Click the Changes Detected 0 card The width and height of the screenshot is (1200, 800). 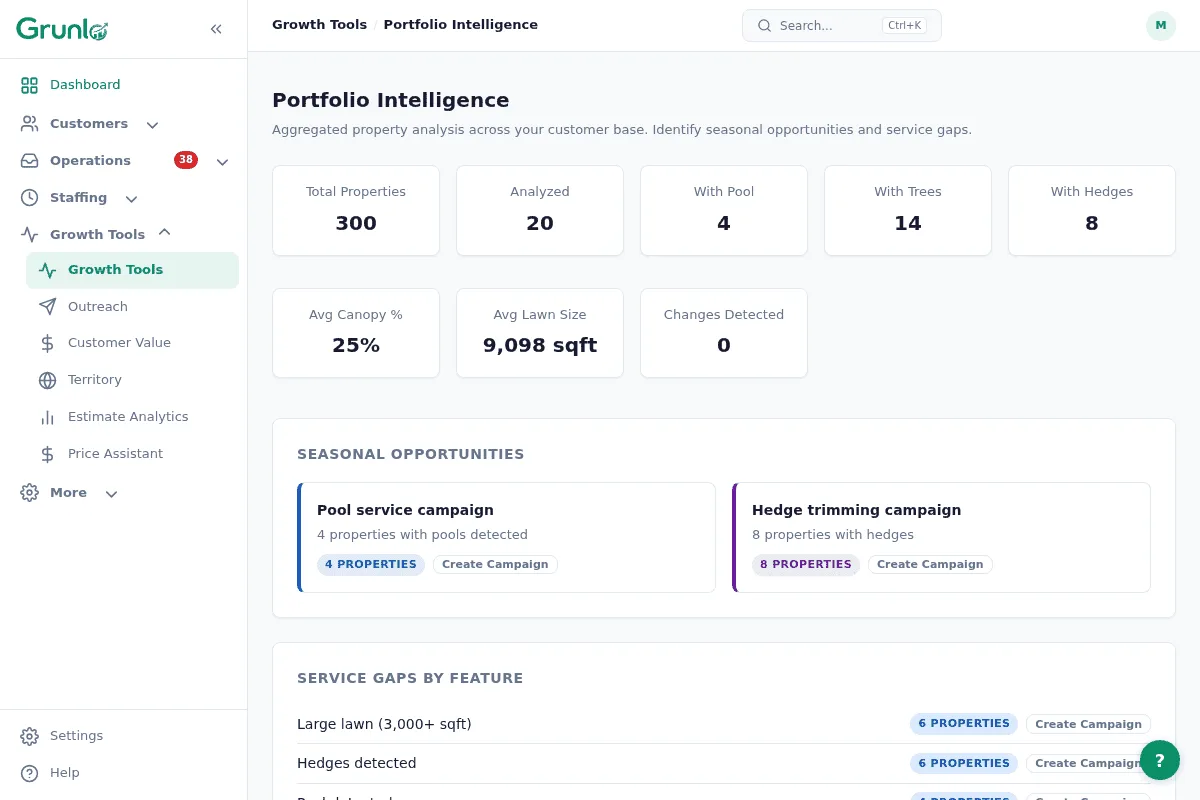tap(724, 333)
